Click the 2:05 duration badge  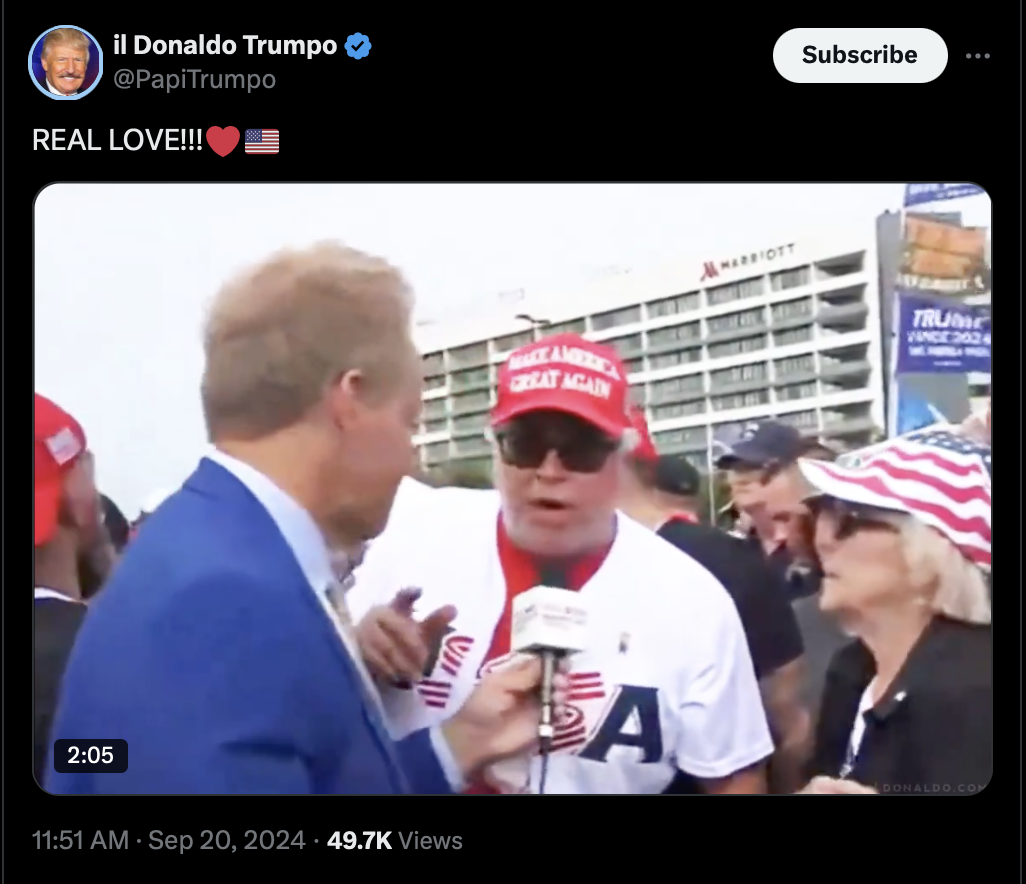tap(90, 755)
